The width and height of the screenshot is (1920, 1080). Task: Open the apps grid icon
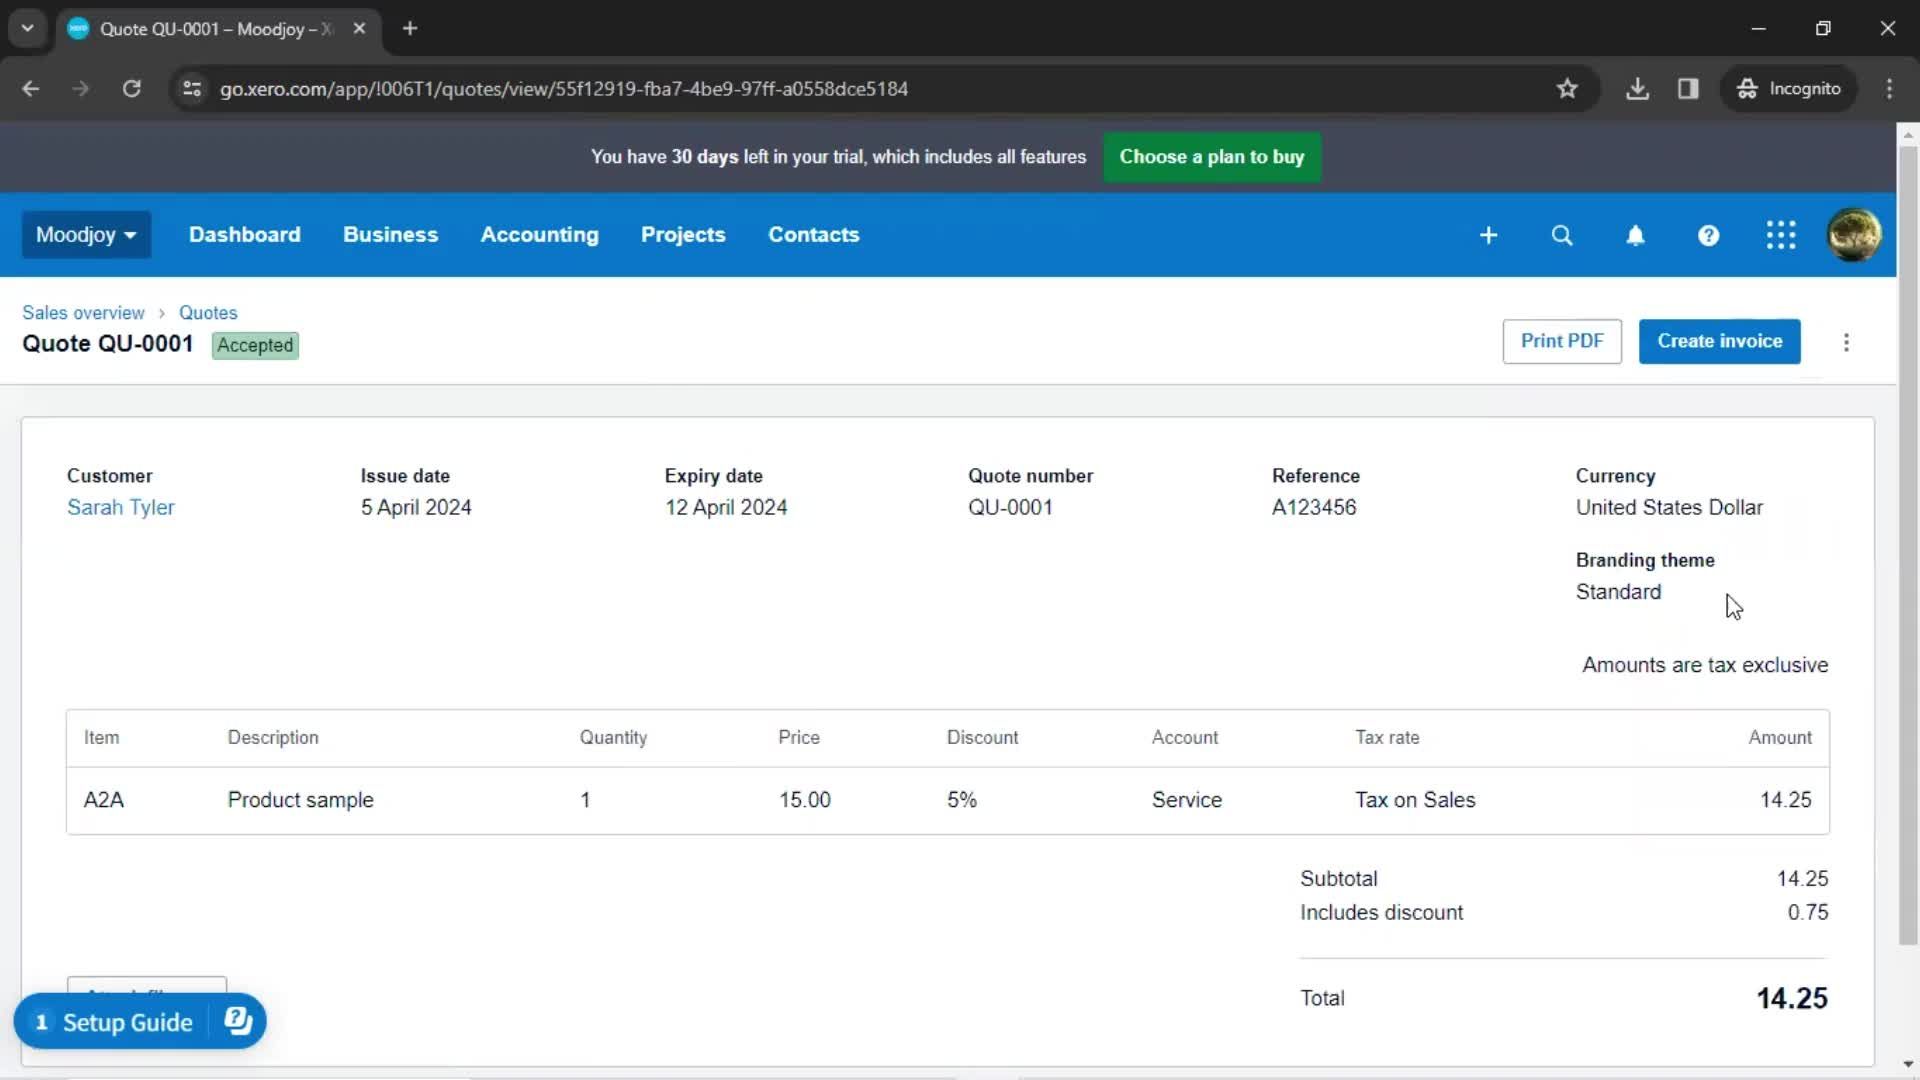pyautogui.click(x=1781, y=235)
